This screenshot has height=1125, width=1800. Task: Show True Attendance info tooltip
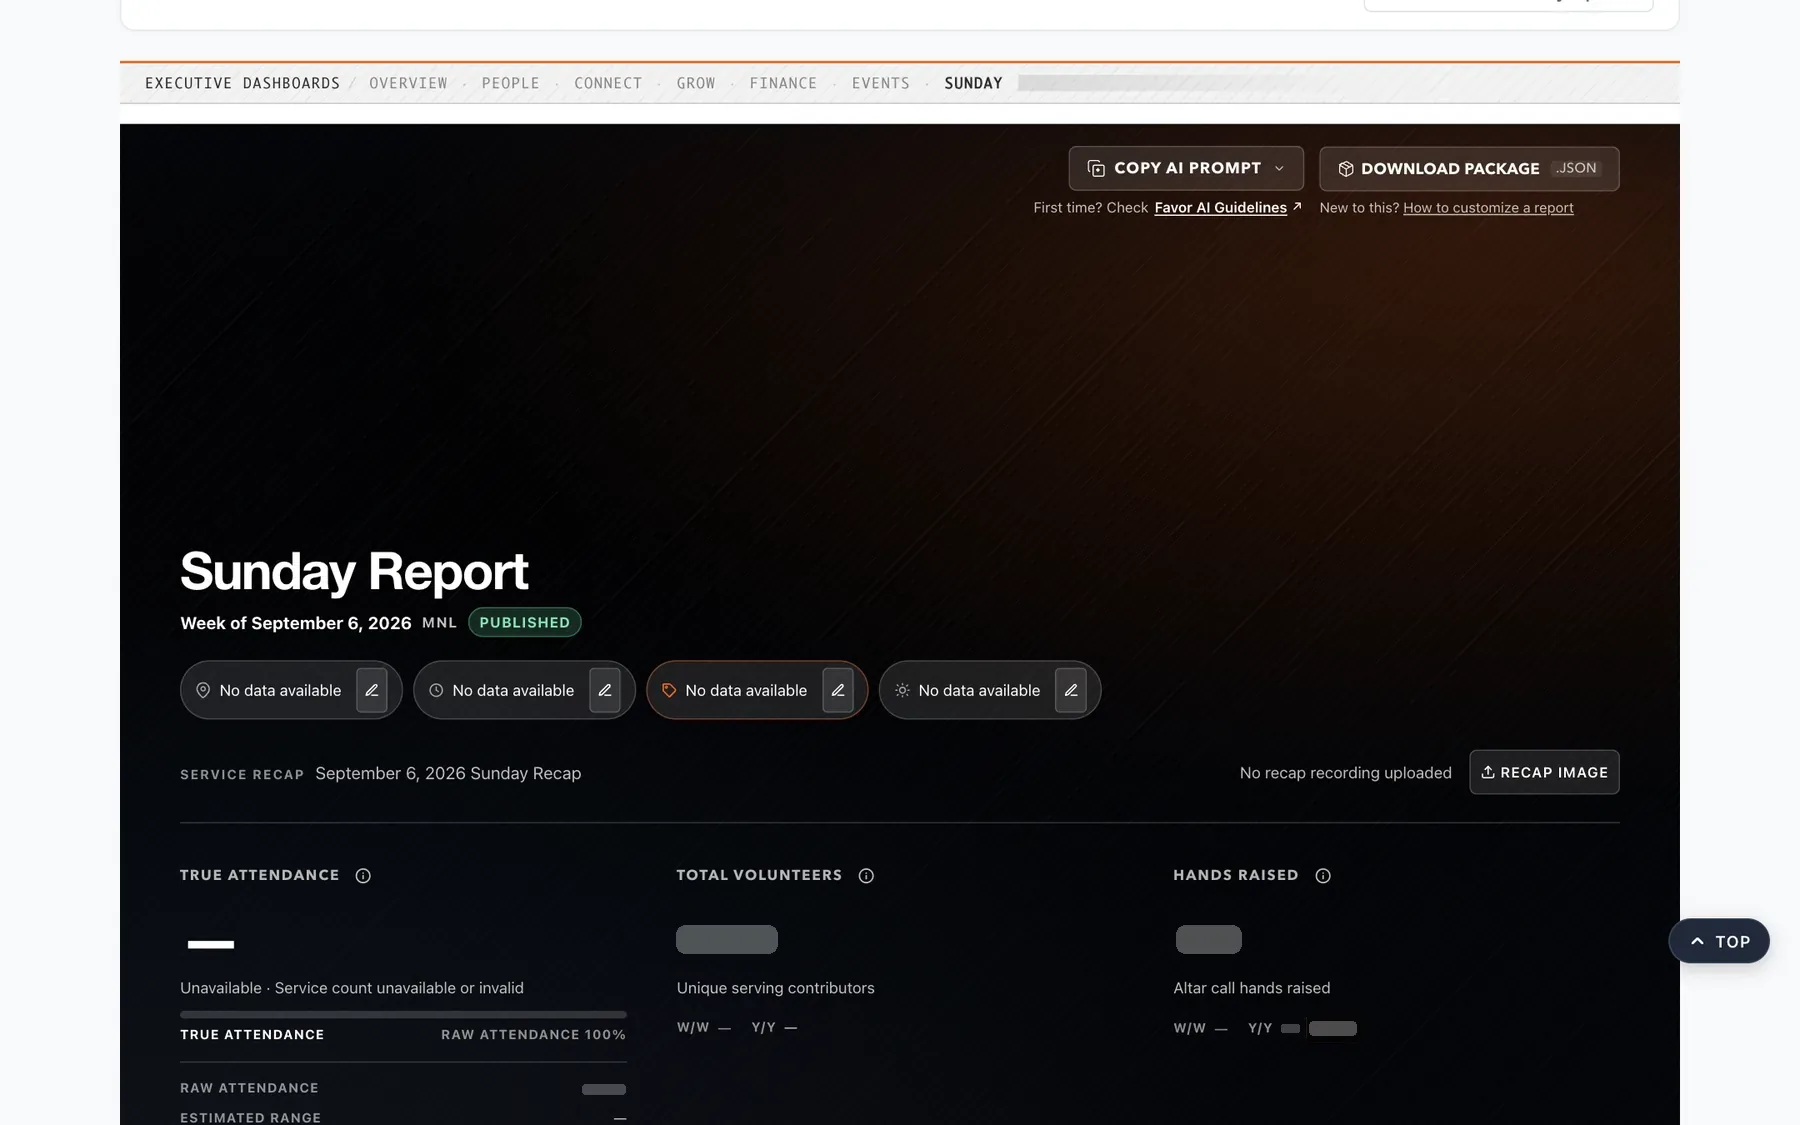pos(363,876)
